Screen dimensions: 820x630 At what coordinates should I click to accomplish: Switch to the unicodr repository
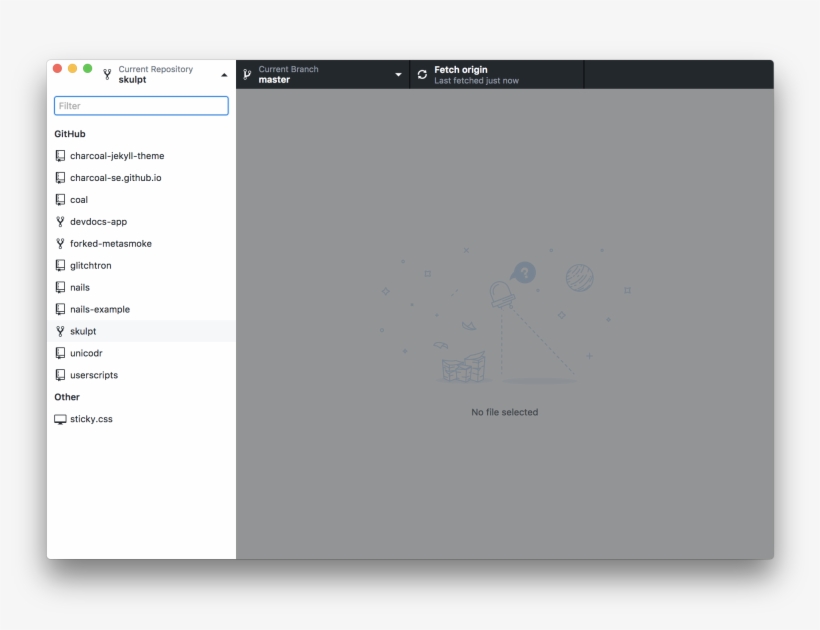(x=141, y=353)
